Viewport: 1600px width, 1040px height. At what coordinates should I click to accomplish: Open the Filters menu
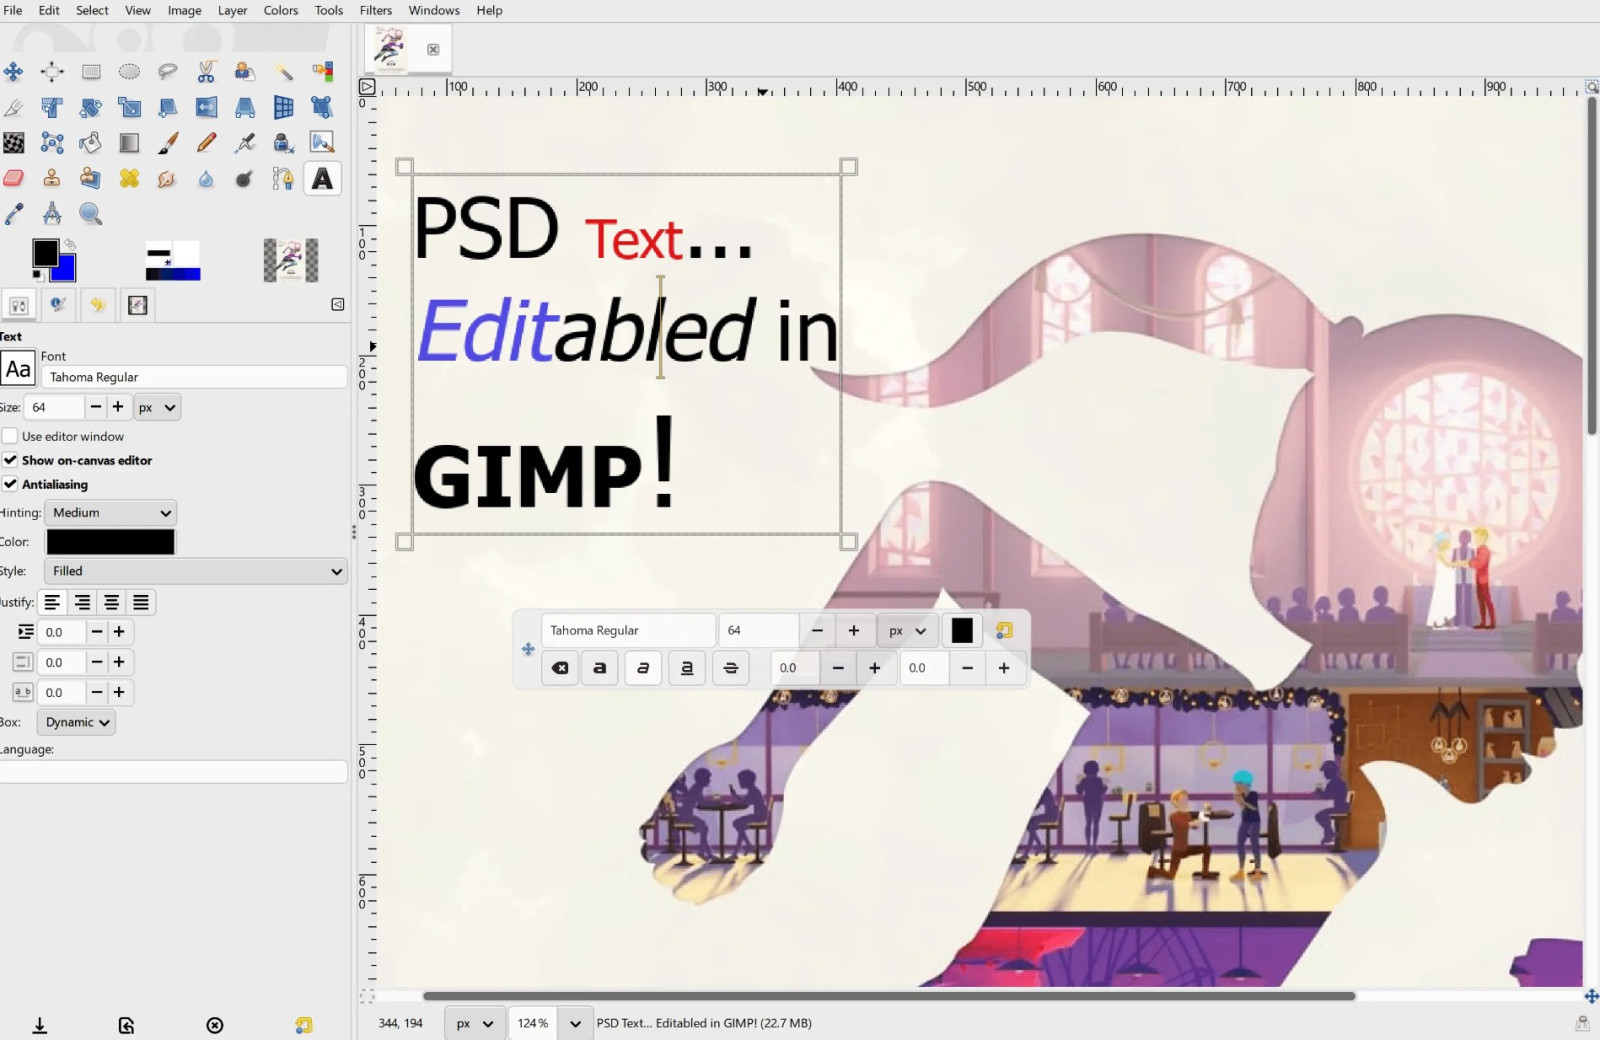click(376, 10)
